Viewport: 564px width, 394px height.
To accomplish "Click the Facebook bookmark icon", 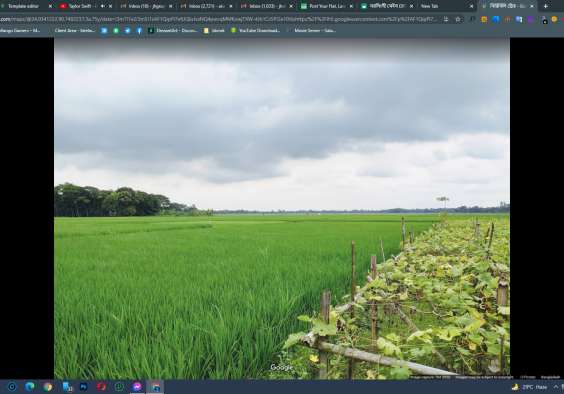I will coord(139,31).
